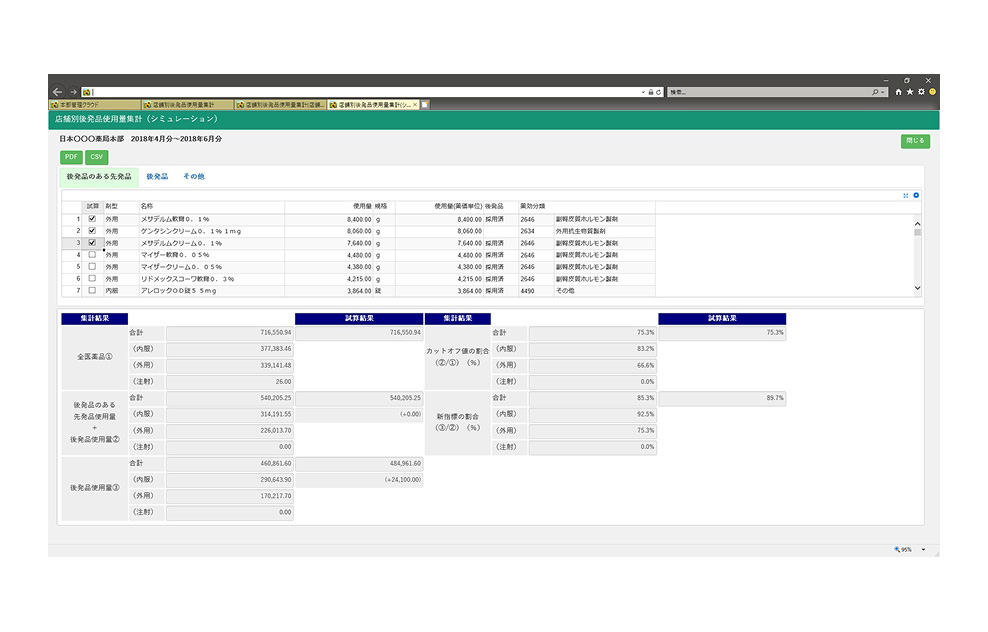The width and height of the screenshot is (988, 632).
Task: Switch to the 後発品 tab
Action: click(157, 176)
